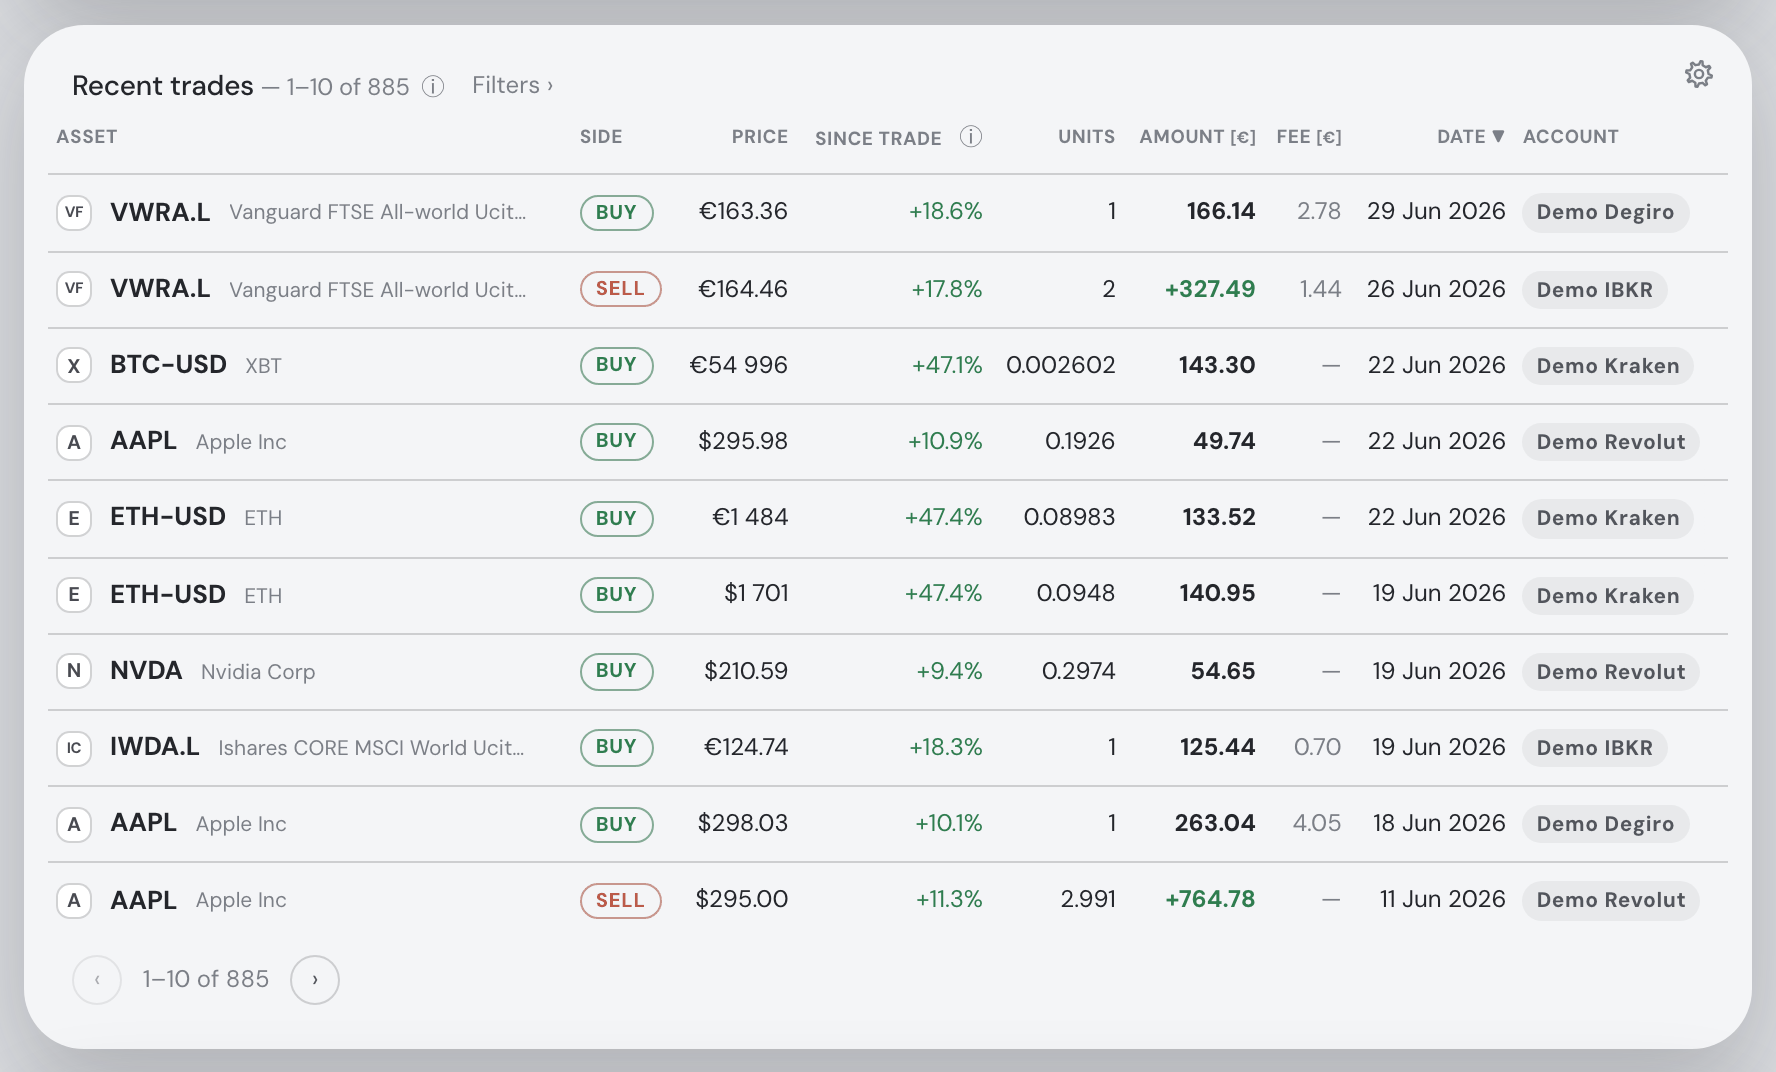Viewport: 1776px width, 1072px height.
Task: Click the A icon for AAPL $295.00 sell trade
Action: click(74, 900)
